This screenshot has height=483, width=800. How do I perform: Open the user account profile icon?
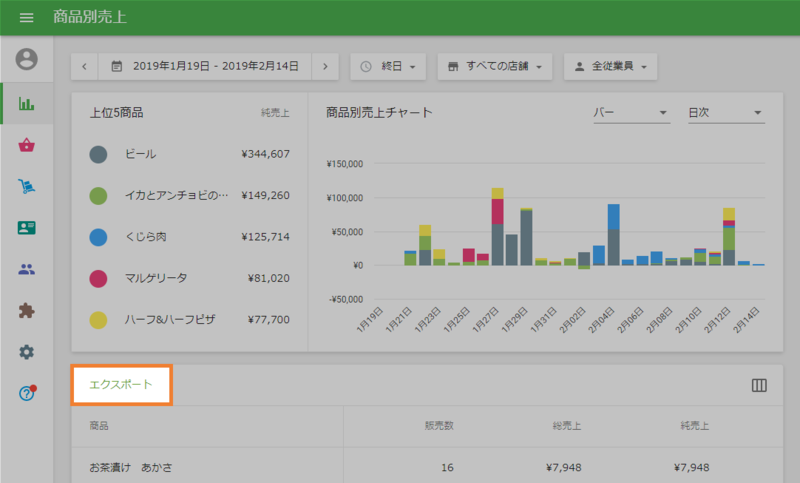point(27,59)
